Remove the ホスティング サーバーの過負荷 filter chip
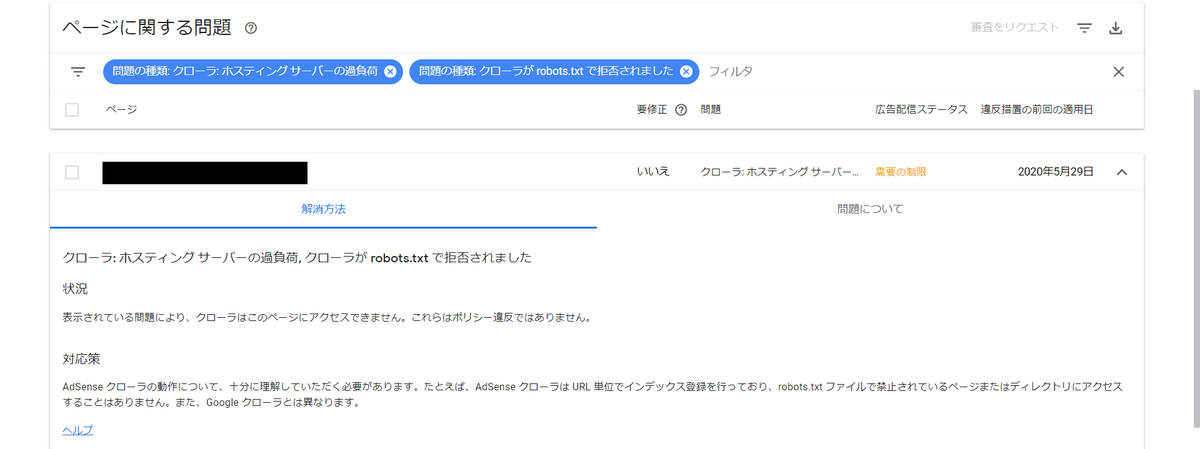This screenshot has height=449, width=1200. 390,72
